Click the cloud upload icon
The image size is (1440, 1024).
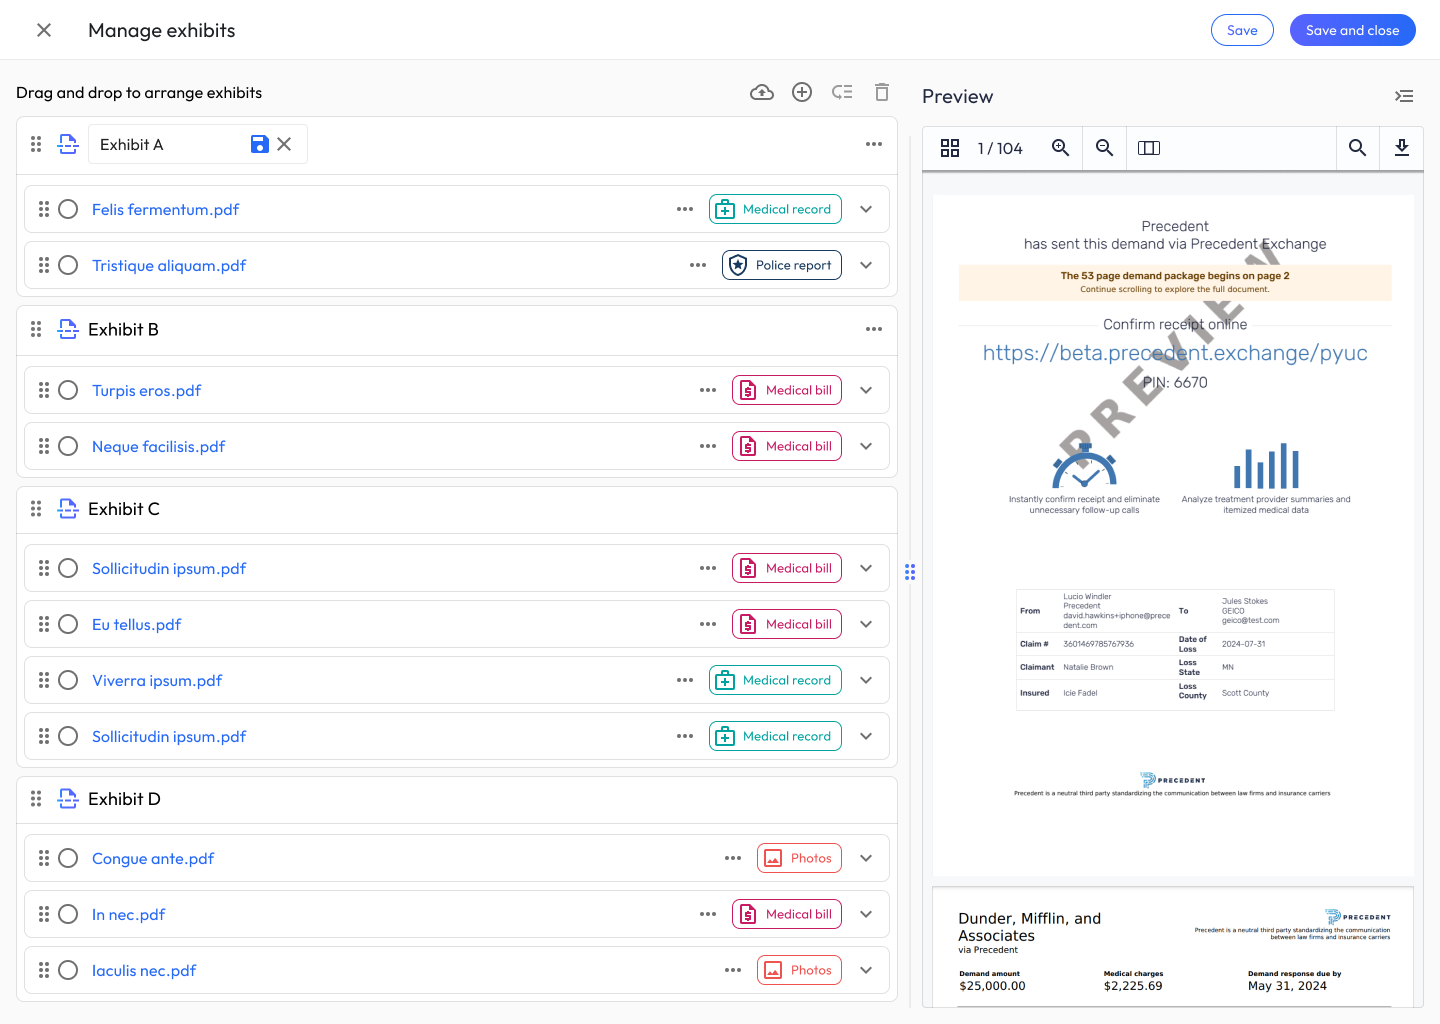click(762, 92)
